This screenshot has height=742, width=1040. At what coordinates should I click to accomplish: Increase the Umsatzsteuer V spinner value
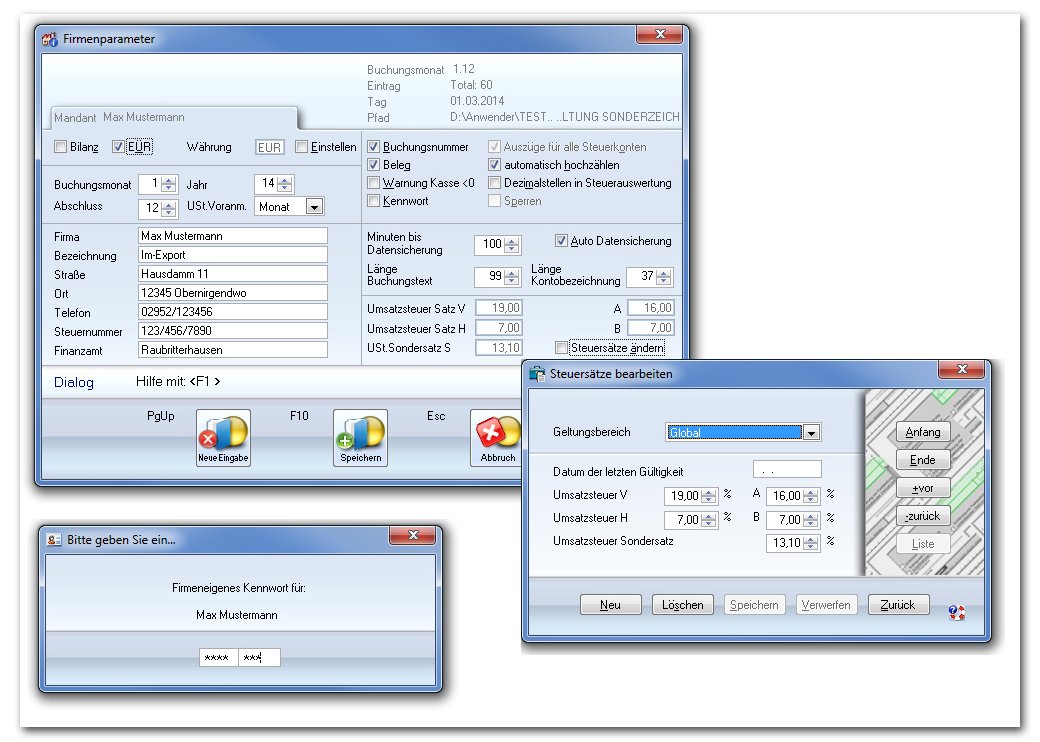(x=709, y=493)
